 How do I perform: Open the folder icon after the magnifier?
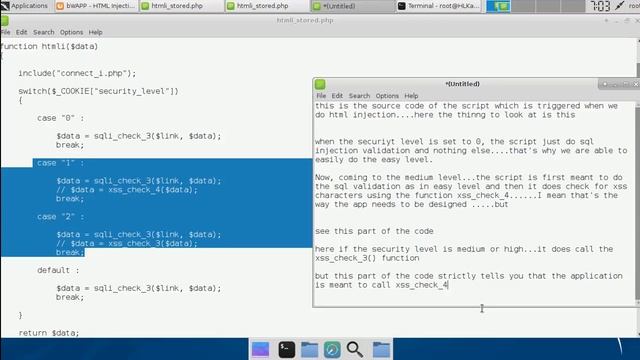click(x=381, y=349)
